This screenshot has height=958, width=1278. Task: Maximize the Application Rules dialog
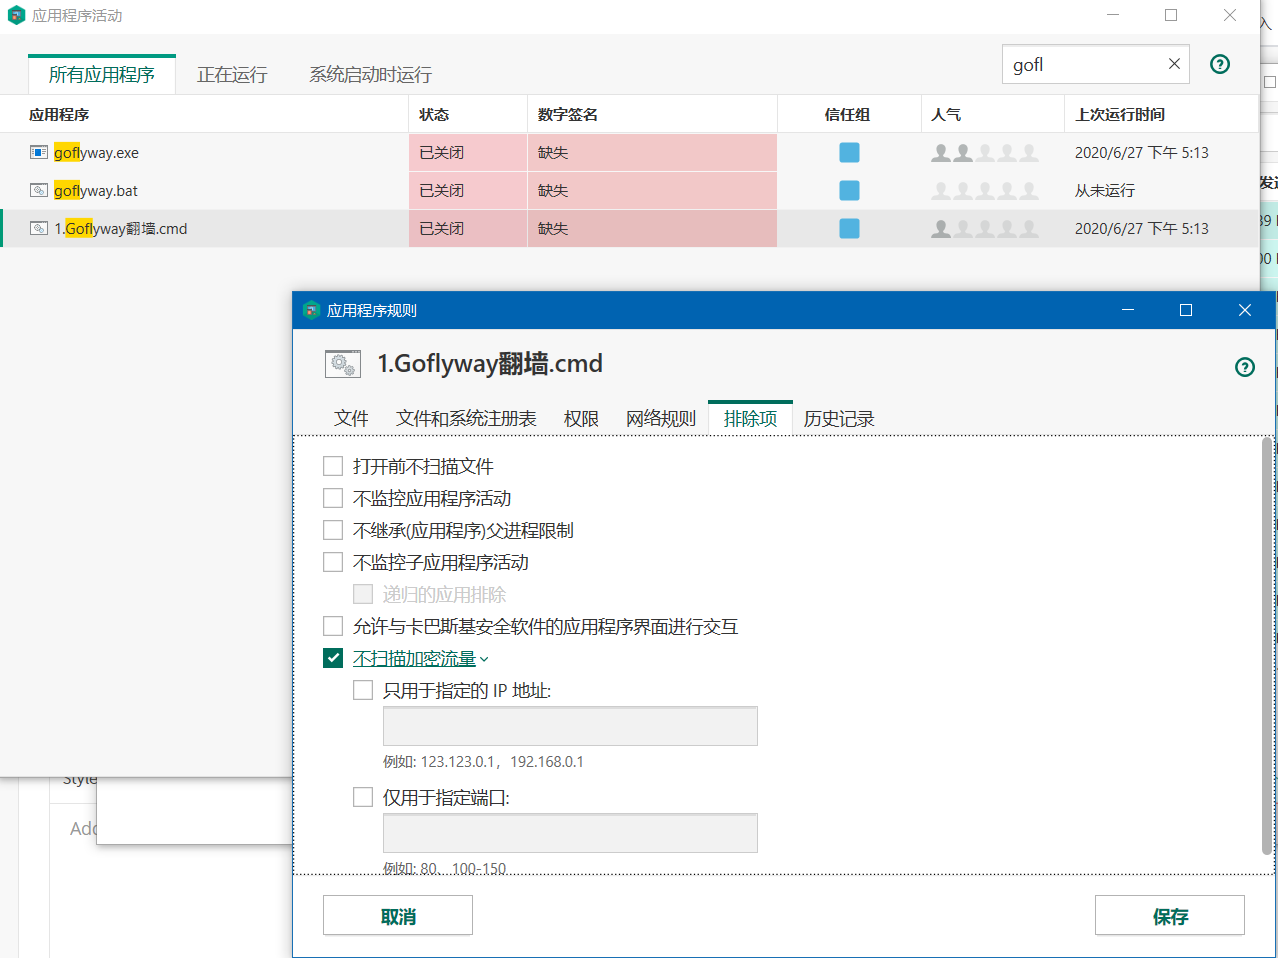[x=1186, y=310]
